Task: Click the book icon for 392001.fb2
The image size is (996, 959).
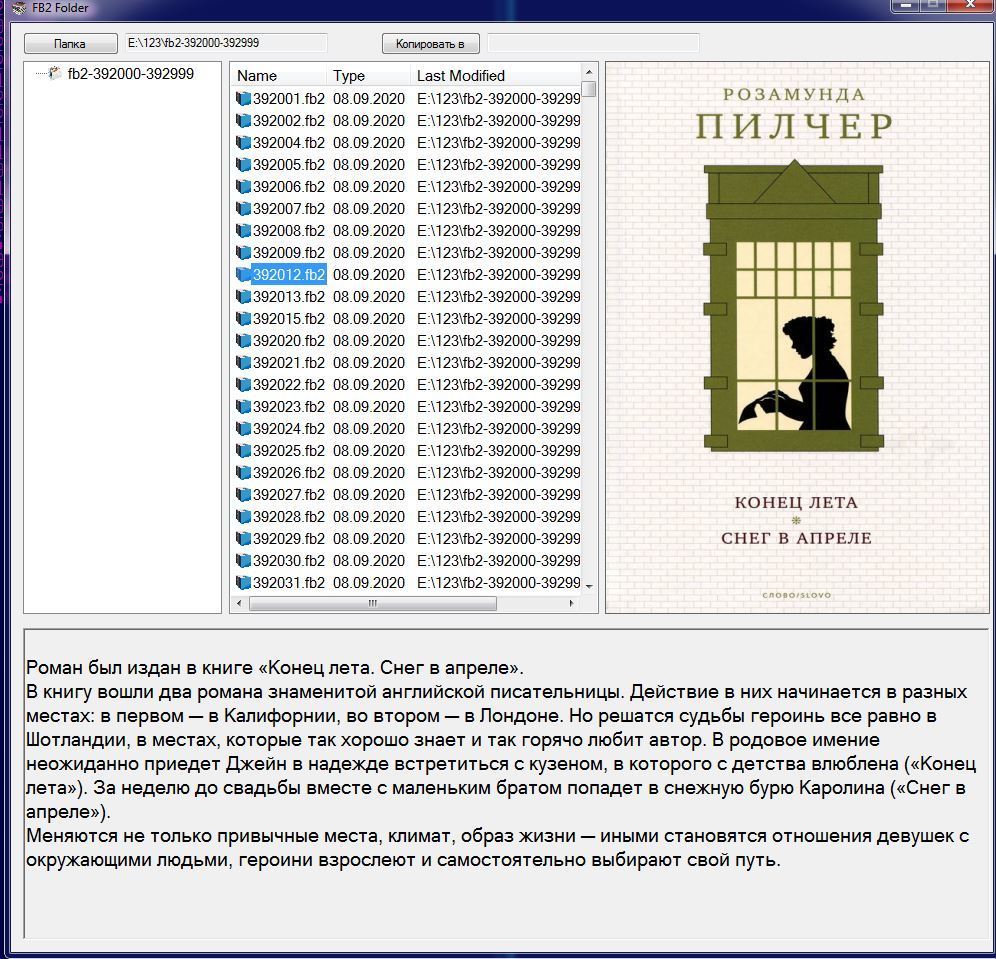Action: click(x=243, y=98)
